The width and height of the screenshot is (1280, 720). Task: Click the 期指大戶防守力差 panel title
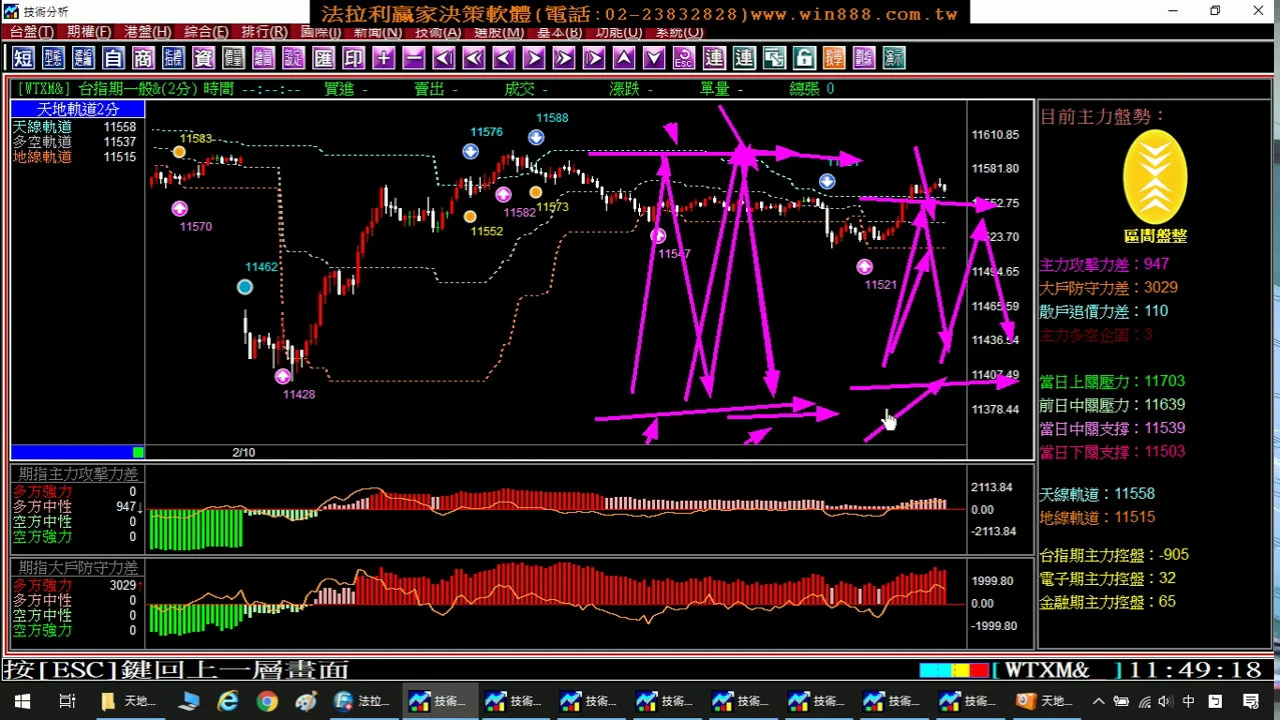(78, 567)
